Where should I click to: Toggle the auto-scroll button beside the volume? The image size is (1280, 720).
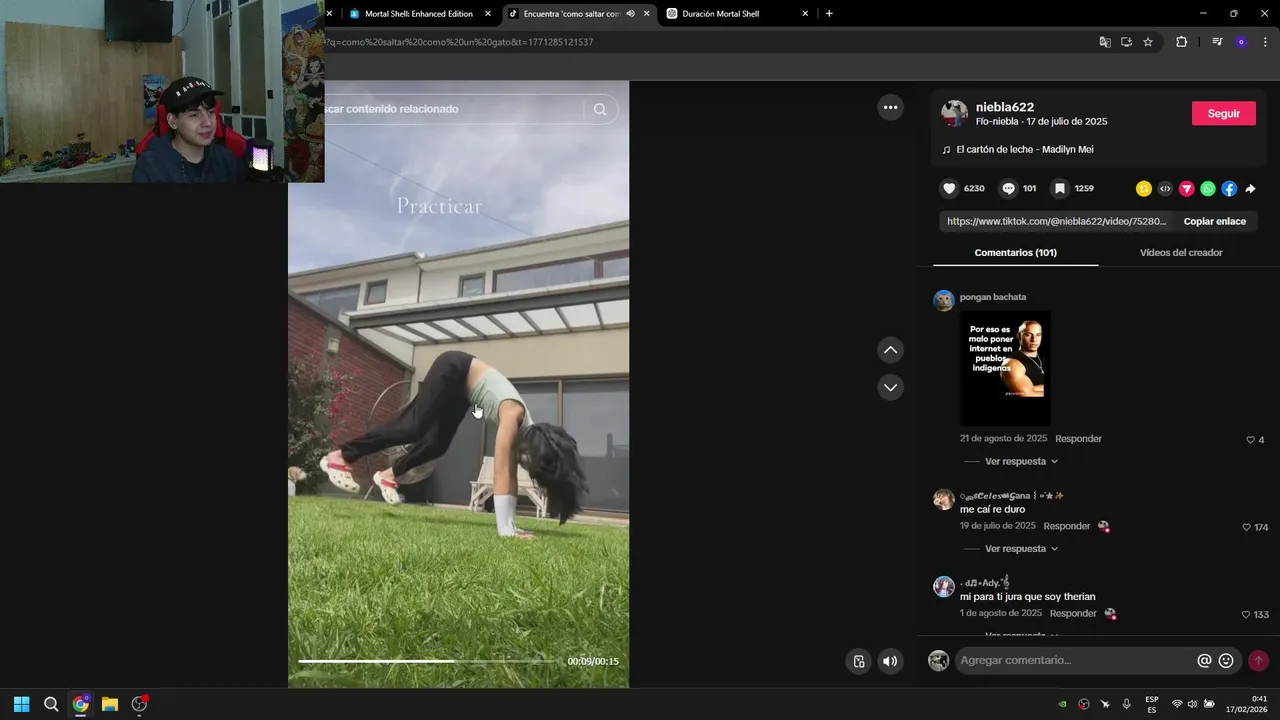(x=858, y=661)
